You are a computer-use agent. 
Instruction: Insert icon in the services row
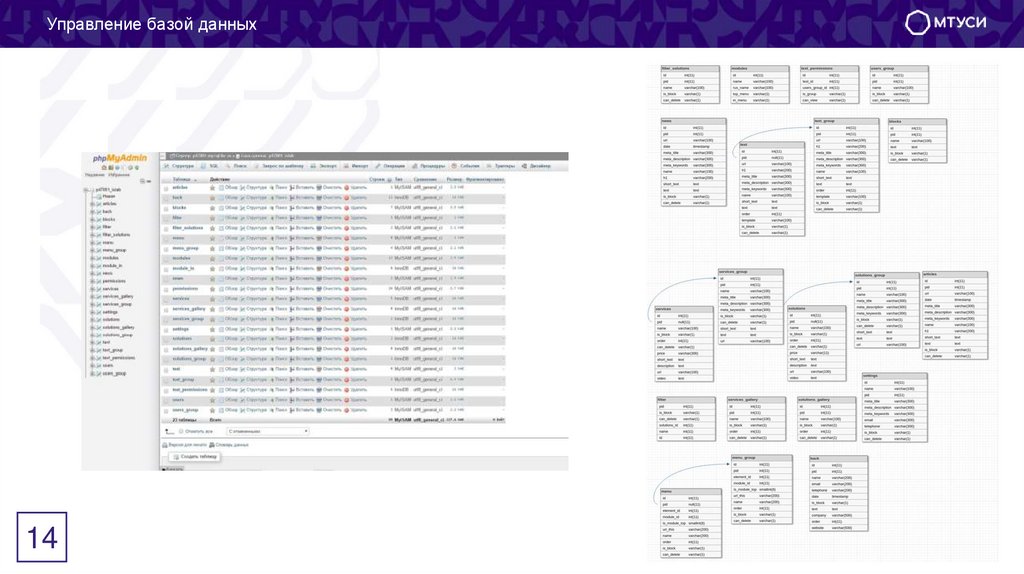(292, 299)
